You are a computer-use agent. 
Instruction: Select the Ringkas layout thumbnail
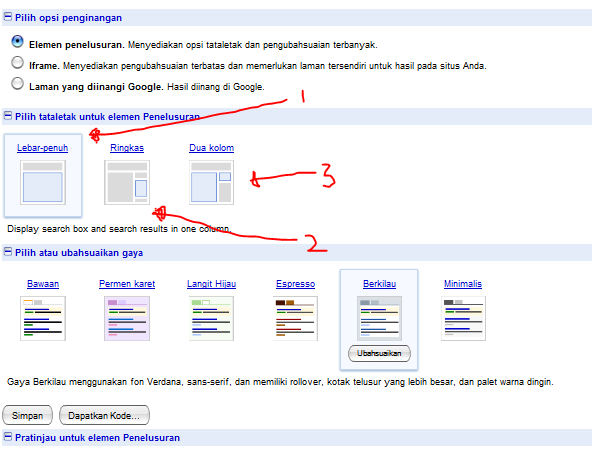tap(127, 183)
